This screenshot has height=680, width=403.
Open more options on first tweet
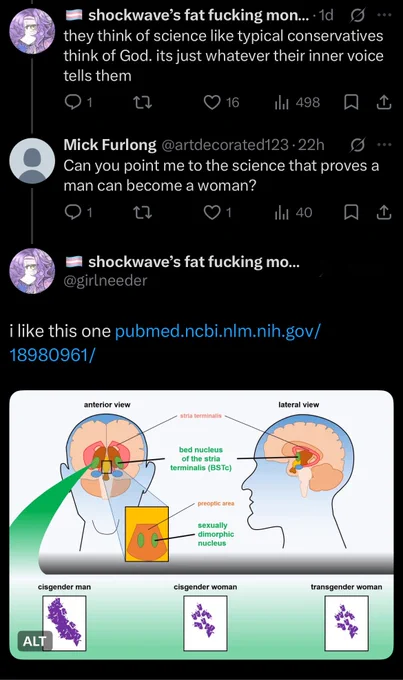pyautogui.click(x=384, y=15)
